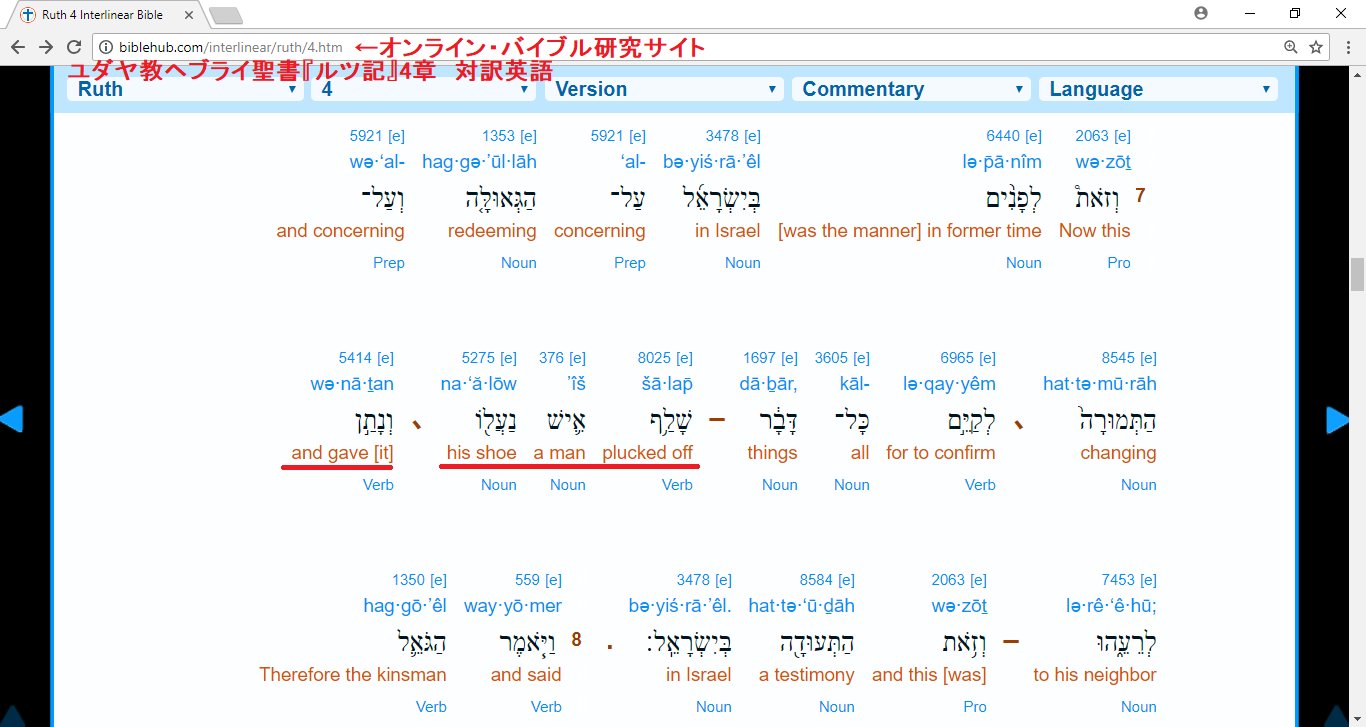Click the gloss "changing"
Viewport: 1366px width, 727px height.
pos(1118,453)
